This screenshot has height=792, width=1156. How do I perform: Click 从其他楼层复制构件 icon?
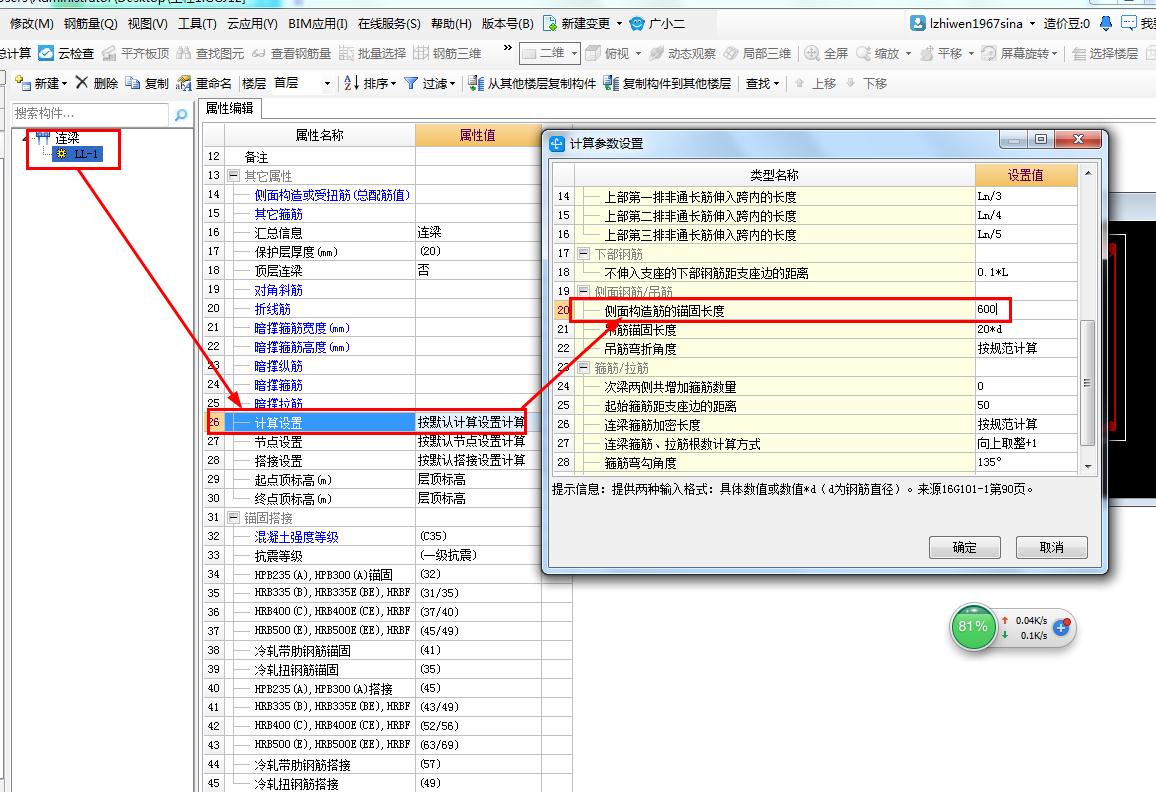tap(476, 83)
